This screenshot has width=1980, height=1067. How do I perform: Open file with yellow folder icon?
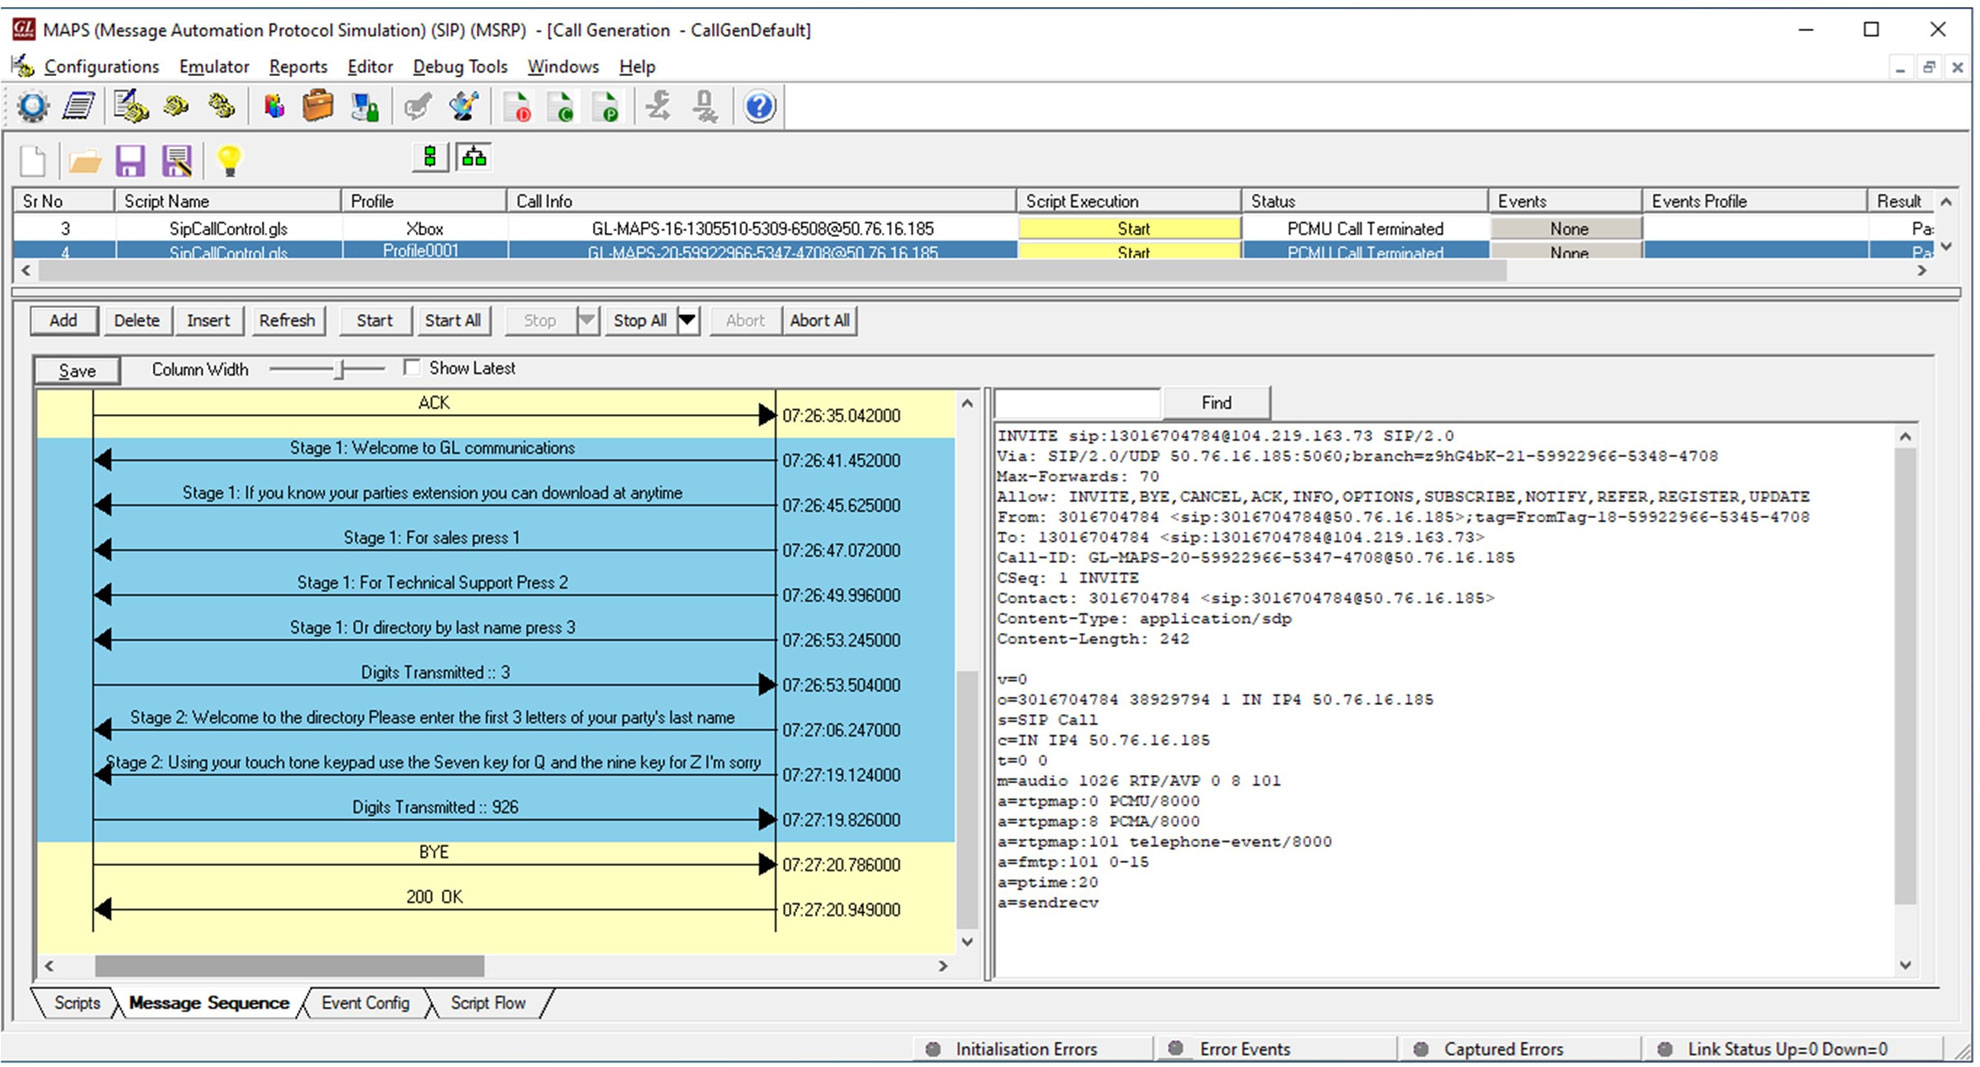tap(84, 160)
